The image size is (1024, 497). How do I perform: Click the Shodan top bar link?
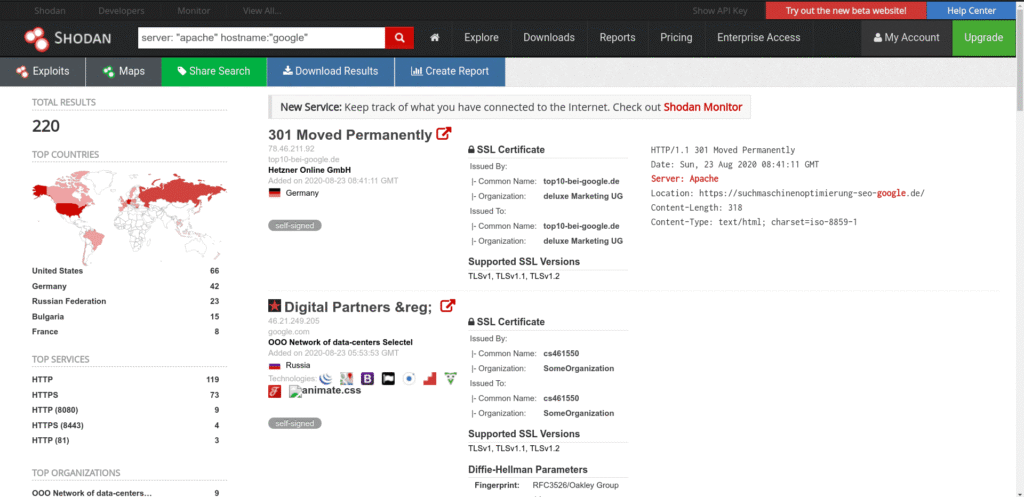tap(50, 10)
